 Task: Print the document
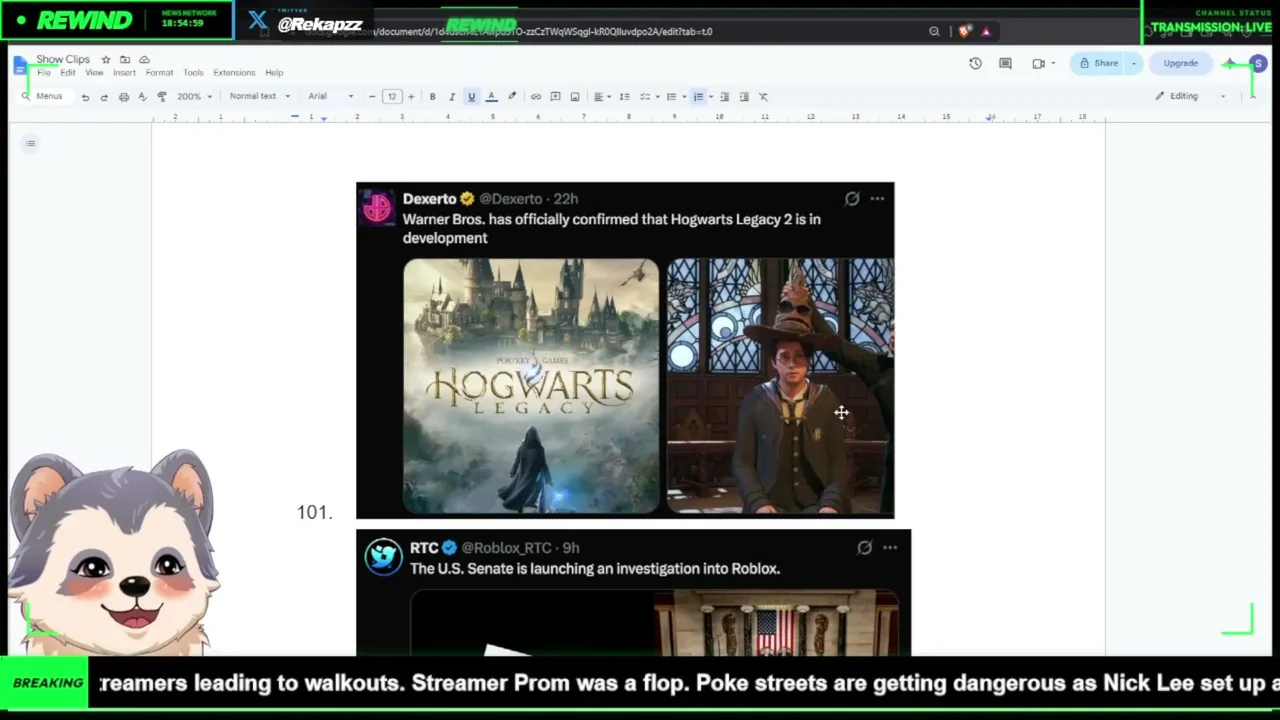pyautogui.click(x=123, y=97)
